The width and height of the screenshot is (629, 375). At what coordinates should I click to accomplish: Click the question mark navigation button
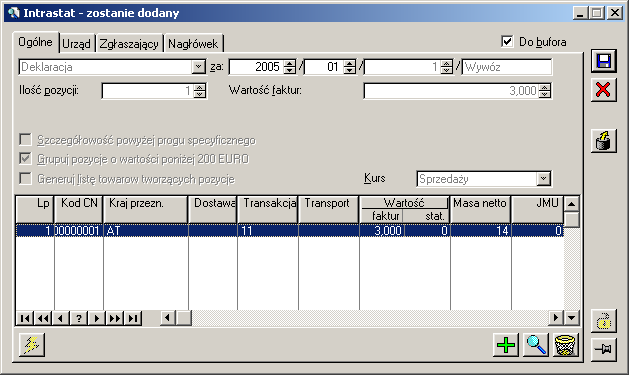(x=79, y=318)
